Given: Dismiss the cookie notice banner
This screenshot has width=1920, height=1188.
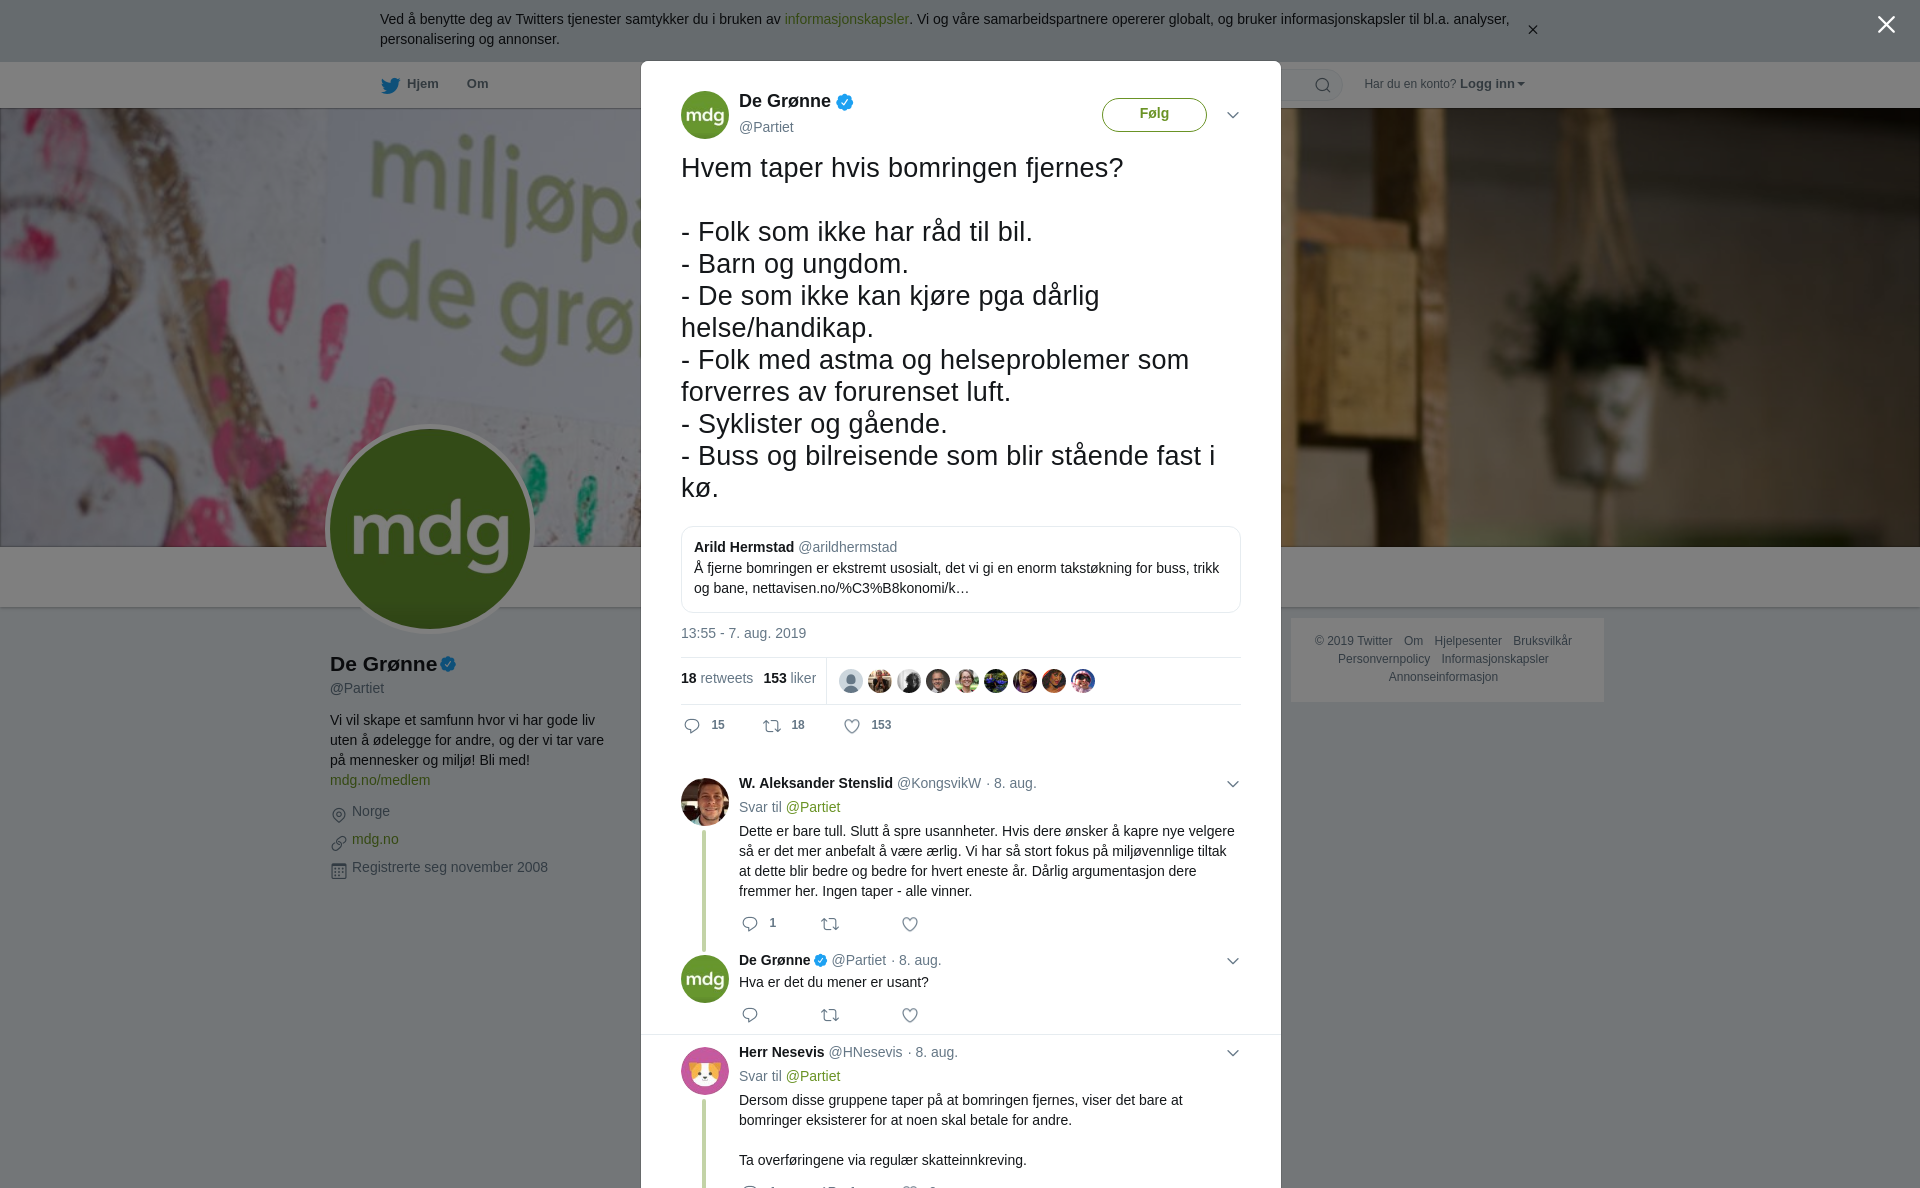Looking at the screenshot, I should coord(1532,30).
